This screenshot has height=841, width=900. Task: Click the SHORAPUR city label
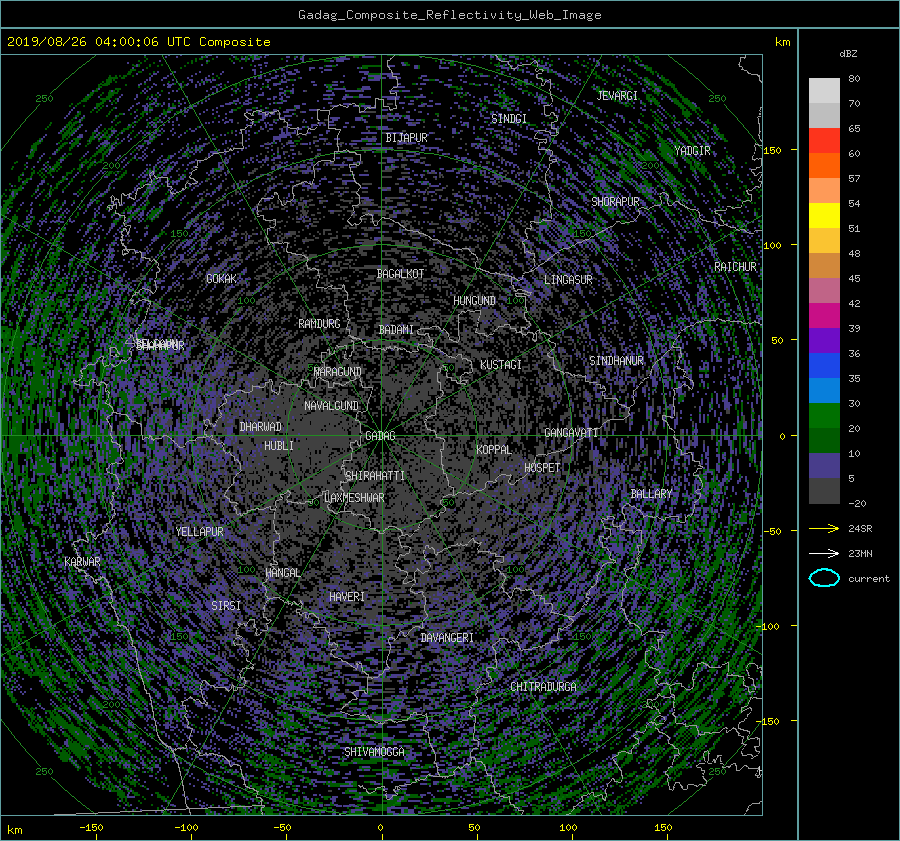click(615, 201)
